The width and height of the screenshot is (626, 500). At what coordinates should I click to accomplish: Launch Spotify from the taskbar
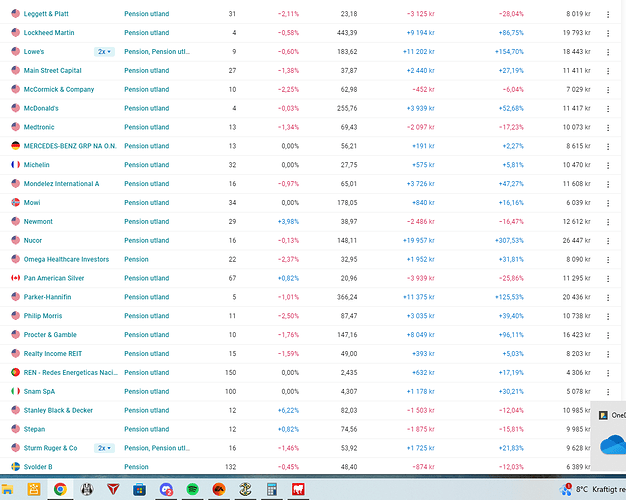tap(191, 489)
